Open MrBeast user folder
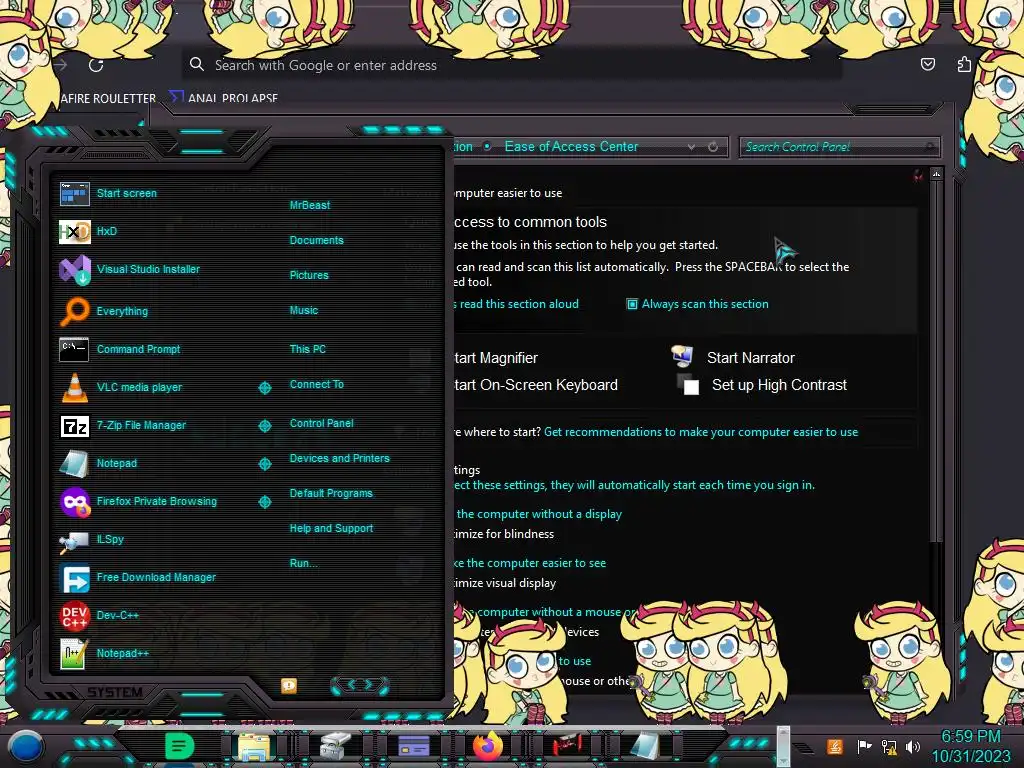Image resolution: width=1024 pixels, height=768 pixels. tap(310, 205)
